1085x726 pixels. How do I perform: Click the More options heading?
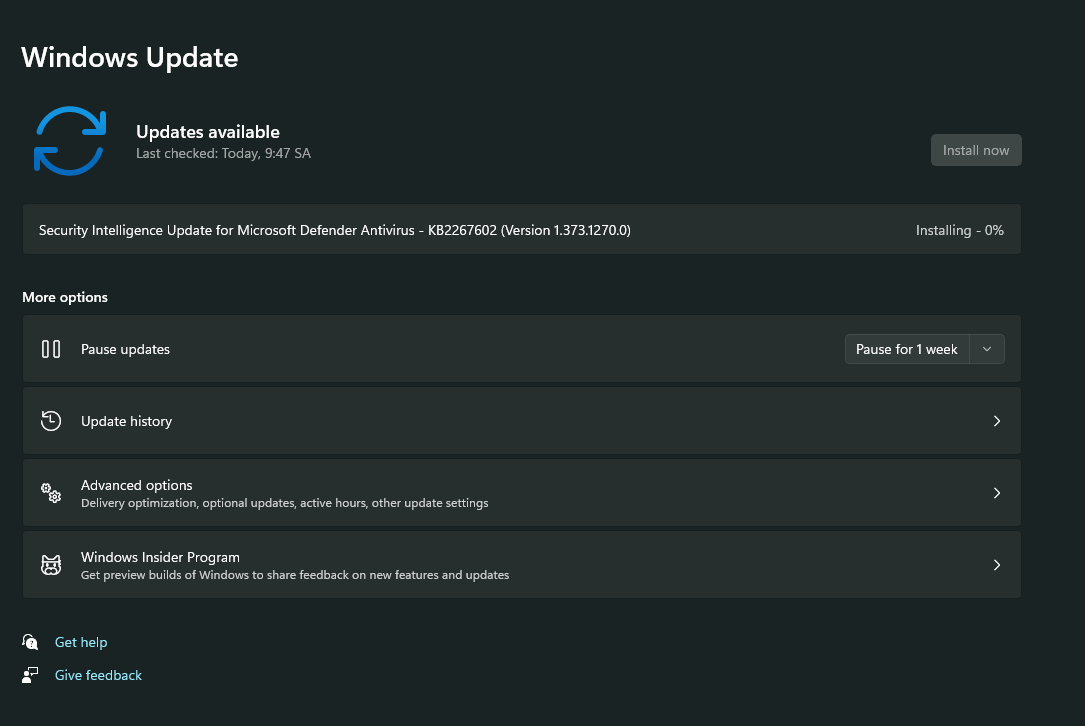point(65,297)
